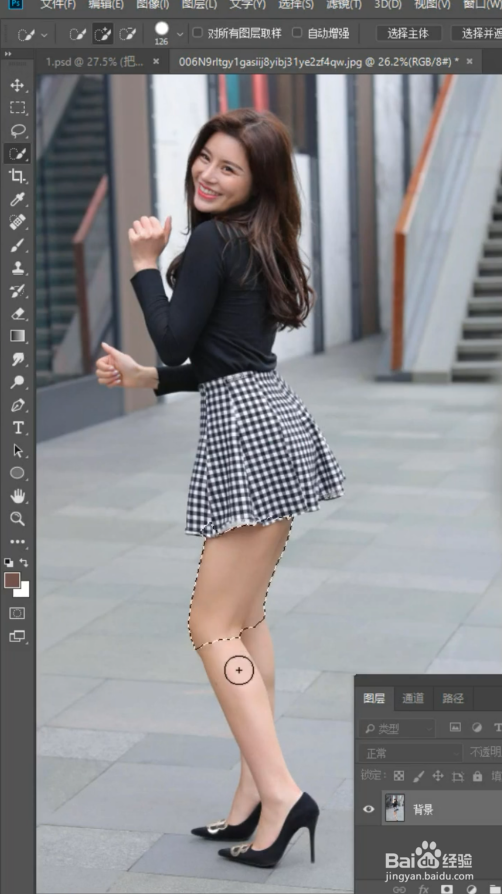
Task: Select the History Brush tool
Action: (x=18, y=291)
